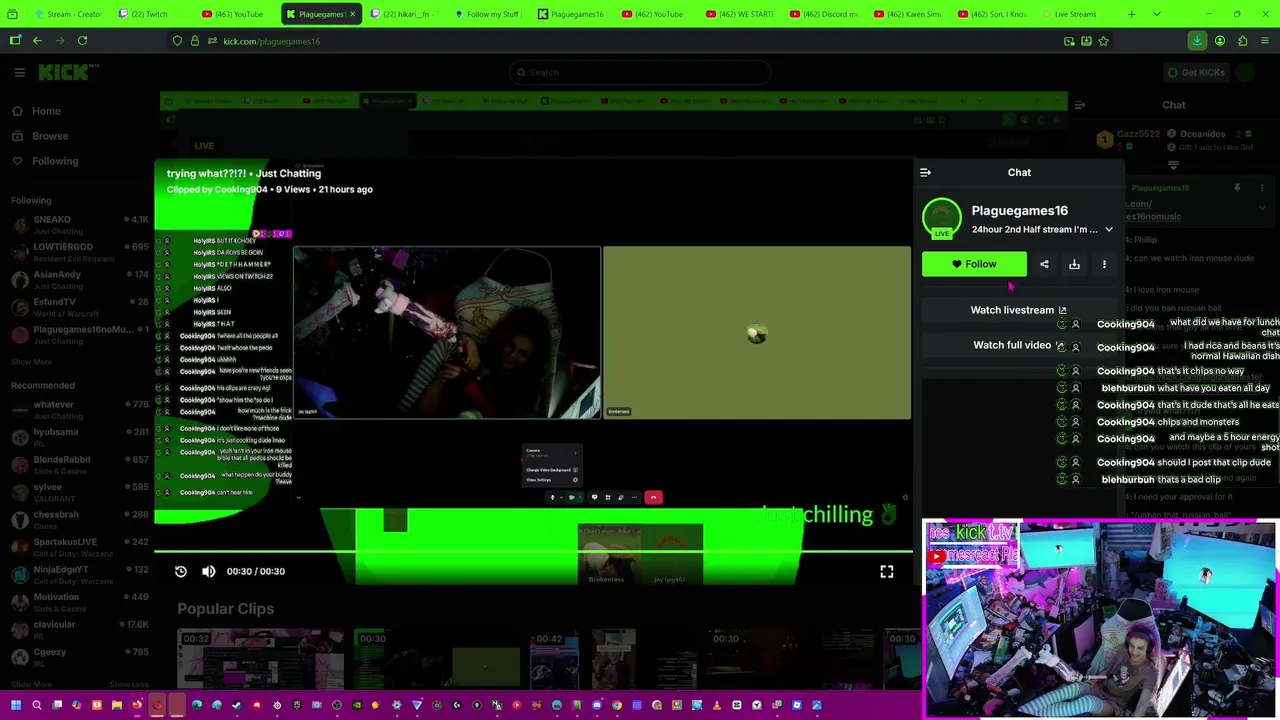Screen dimensions: 1280x720
Task: Open the clip's three-dot options menu
Action: (1104, 264)
